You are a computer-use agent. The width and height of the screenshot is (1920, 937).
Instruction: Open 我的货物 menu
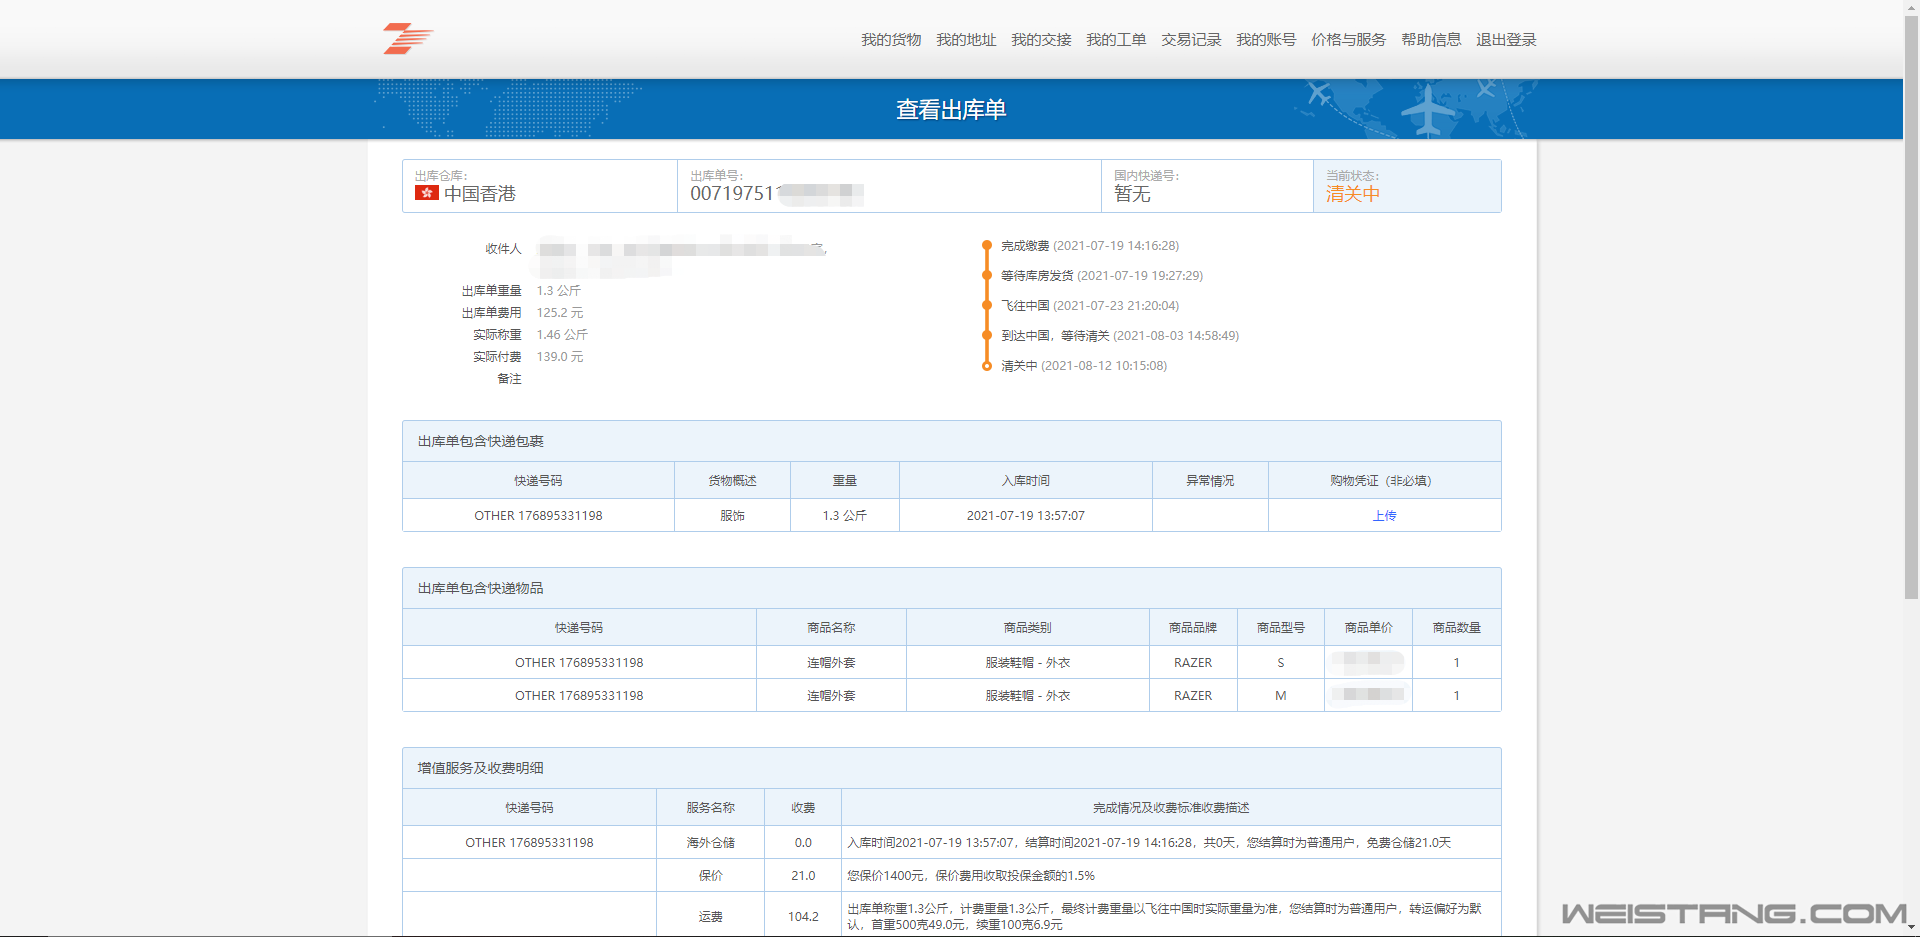click(x=890, y=40)
